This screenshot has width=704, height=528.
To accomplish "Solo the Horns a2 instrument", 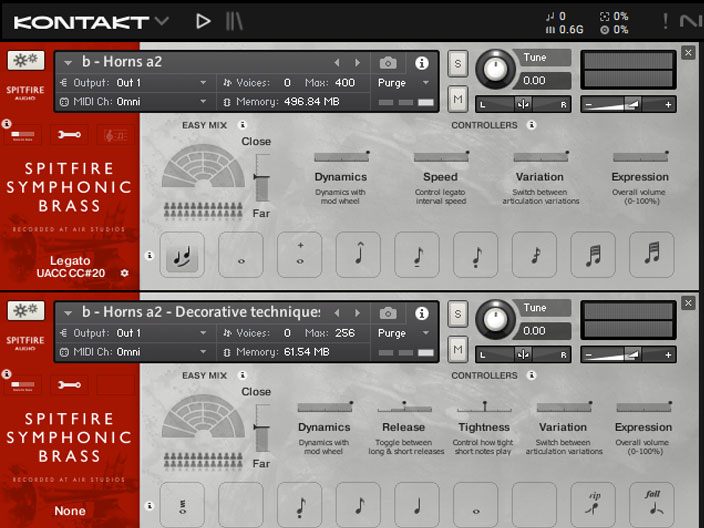I will [458, 63].
